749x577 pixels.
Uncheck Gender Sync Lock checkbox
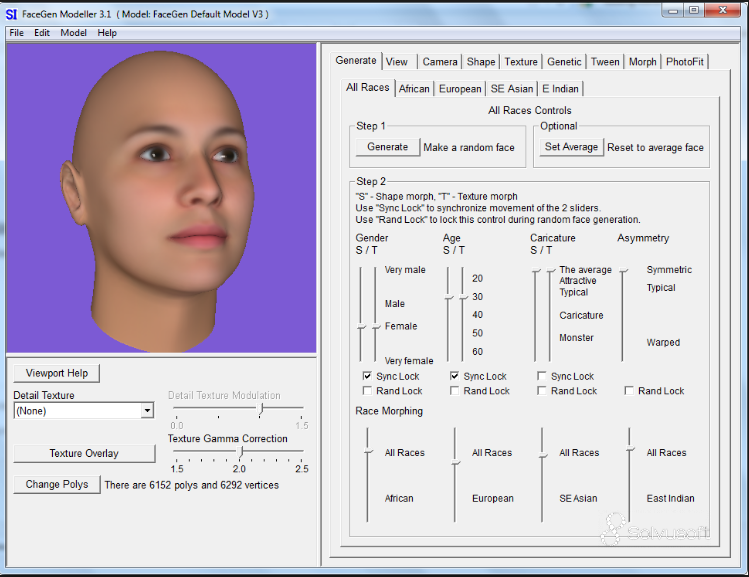click(367, 376)
